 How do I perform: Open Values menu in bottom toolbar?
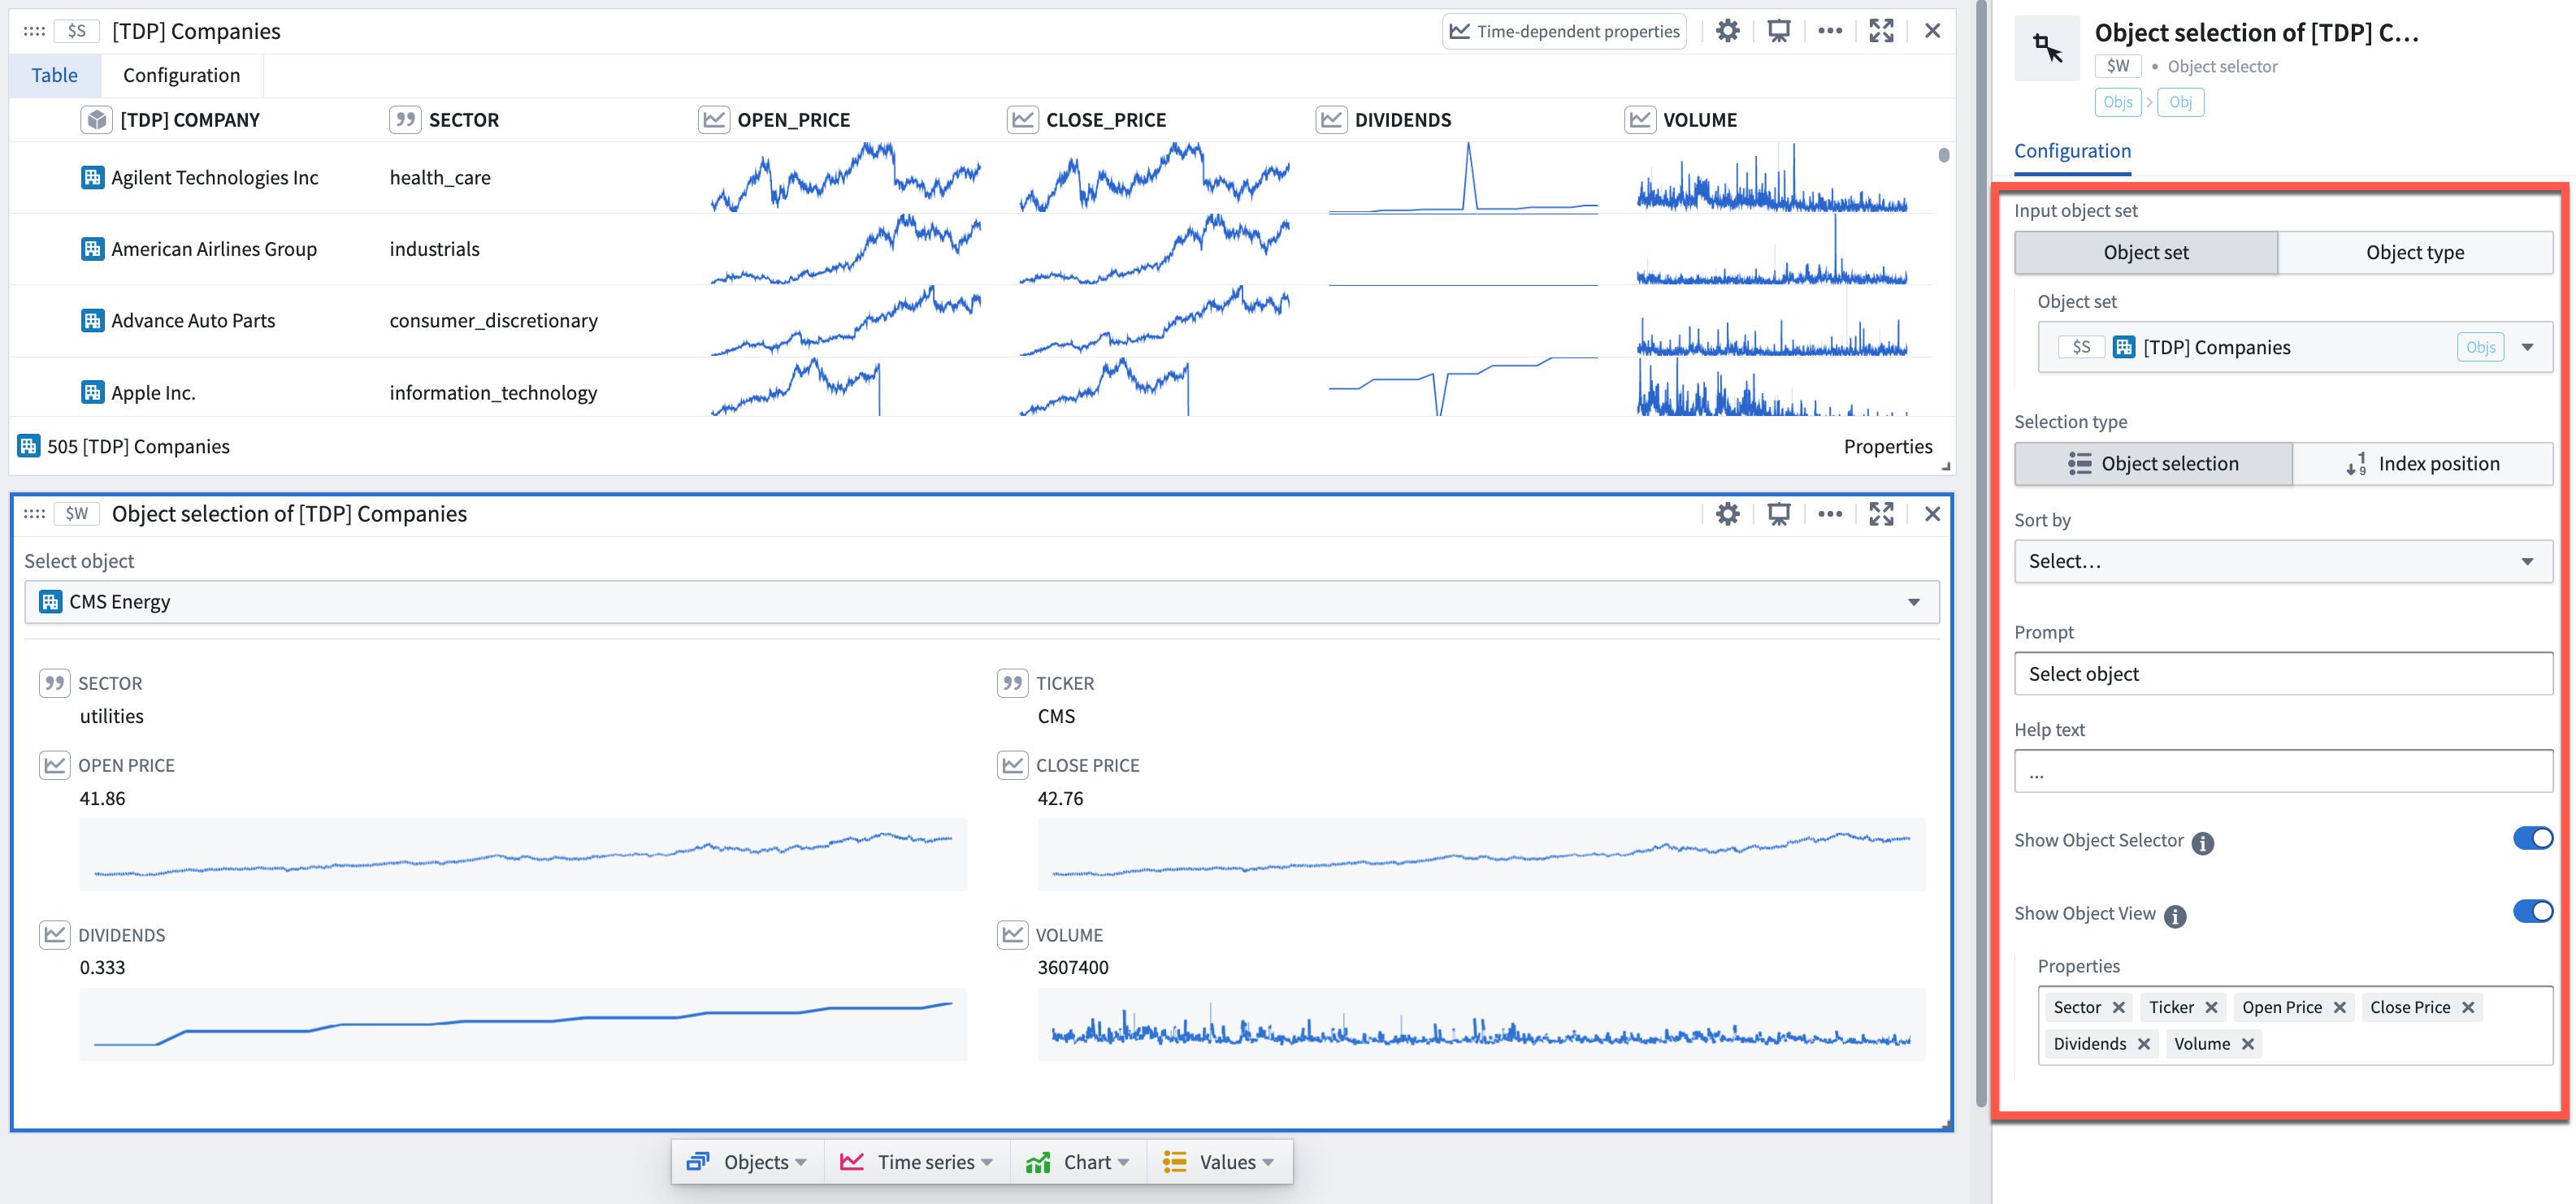(1218, 1162)
